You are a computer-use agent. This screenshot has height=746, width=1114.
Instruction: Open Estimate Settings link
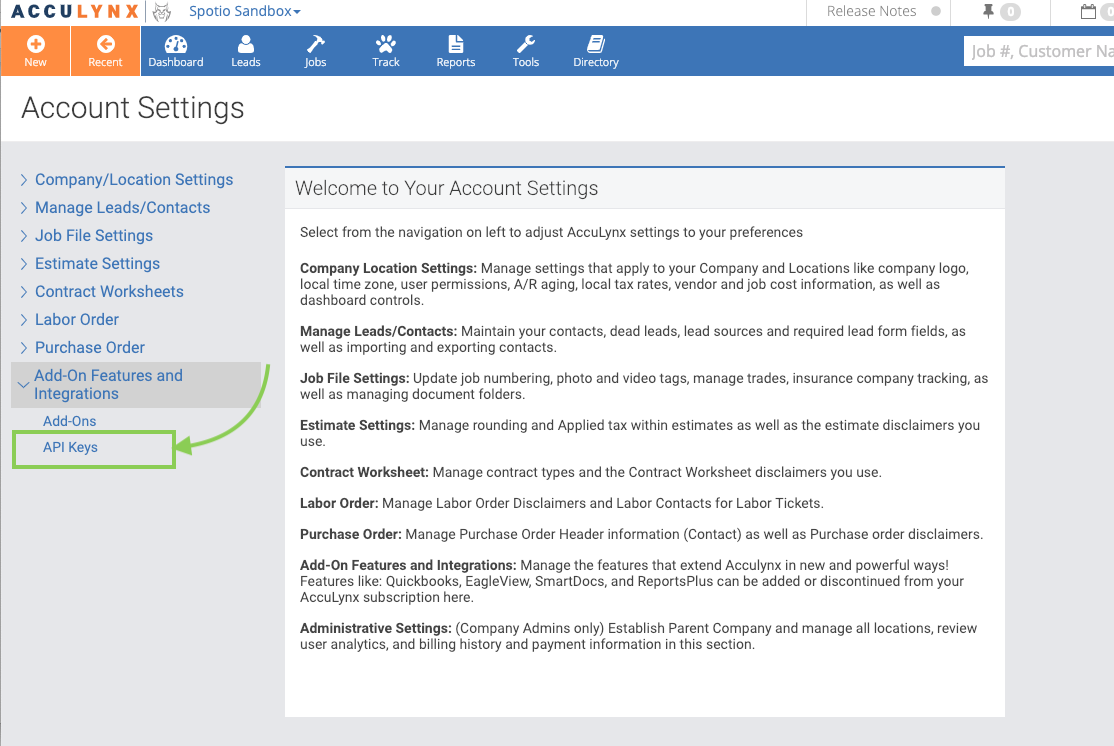coord(97,264)
